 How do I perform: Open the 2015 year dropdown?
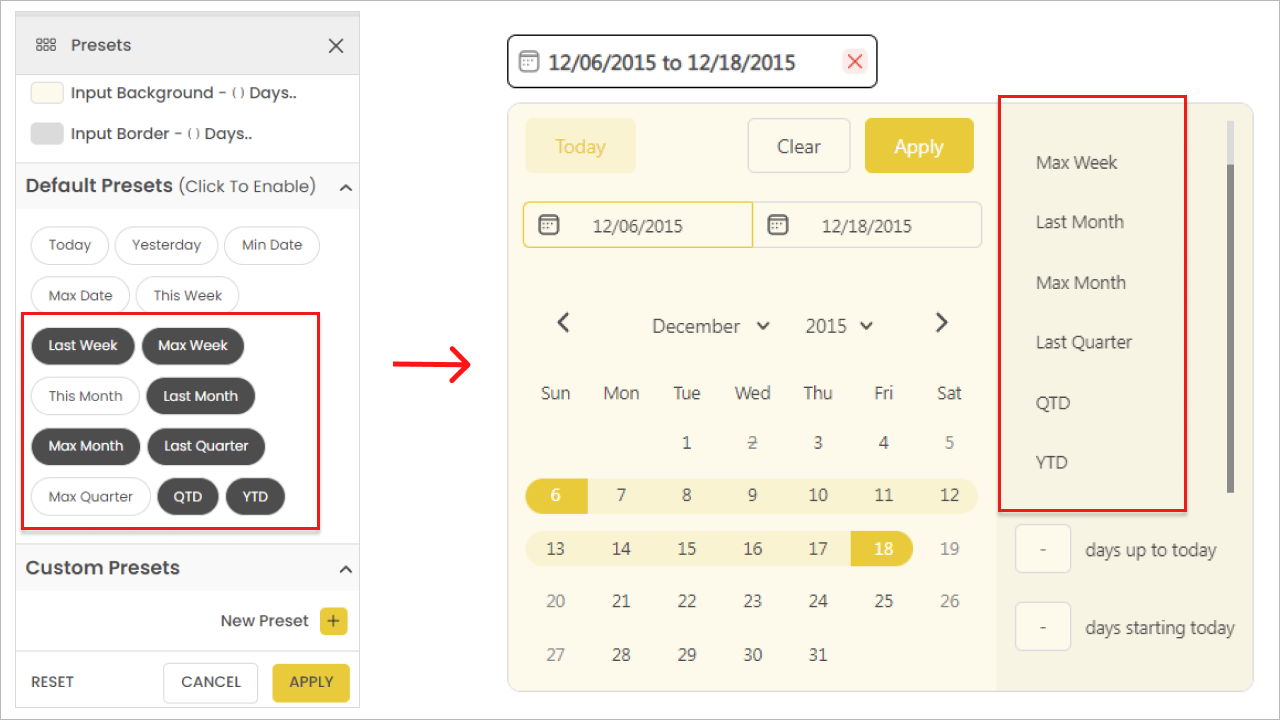coord(839,326)
